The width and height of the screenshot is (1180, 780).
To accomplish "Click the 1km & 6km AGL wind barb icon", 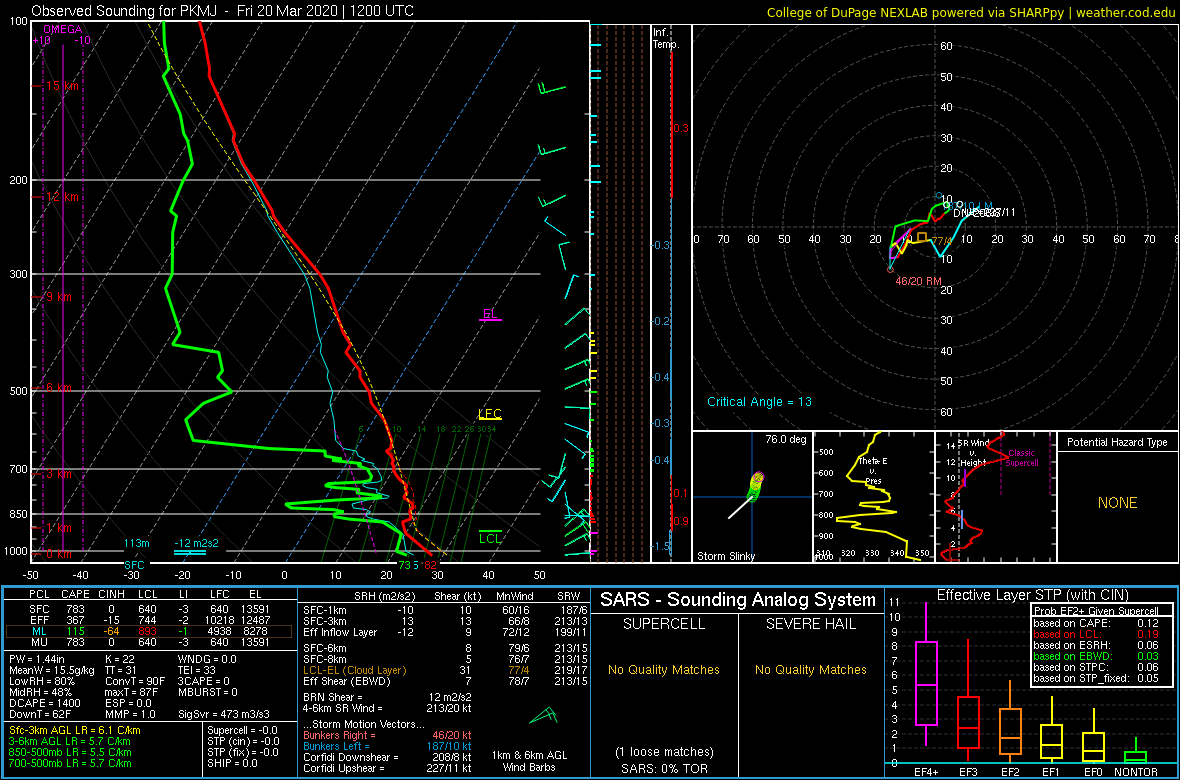I will pos(542,714).
